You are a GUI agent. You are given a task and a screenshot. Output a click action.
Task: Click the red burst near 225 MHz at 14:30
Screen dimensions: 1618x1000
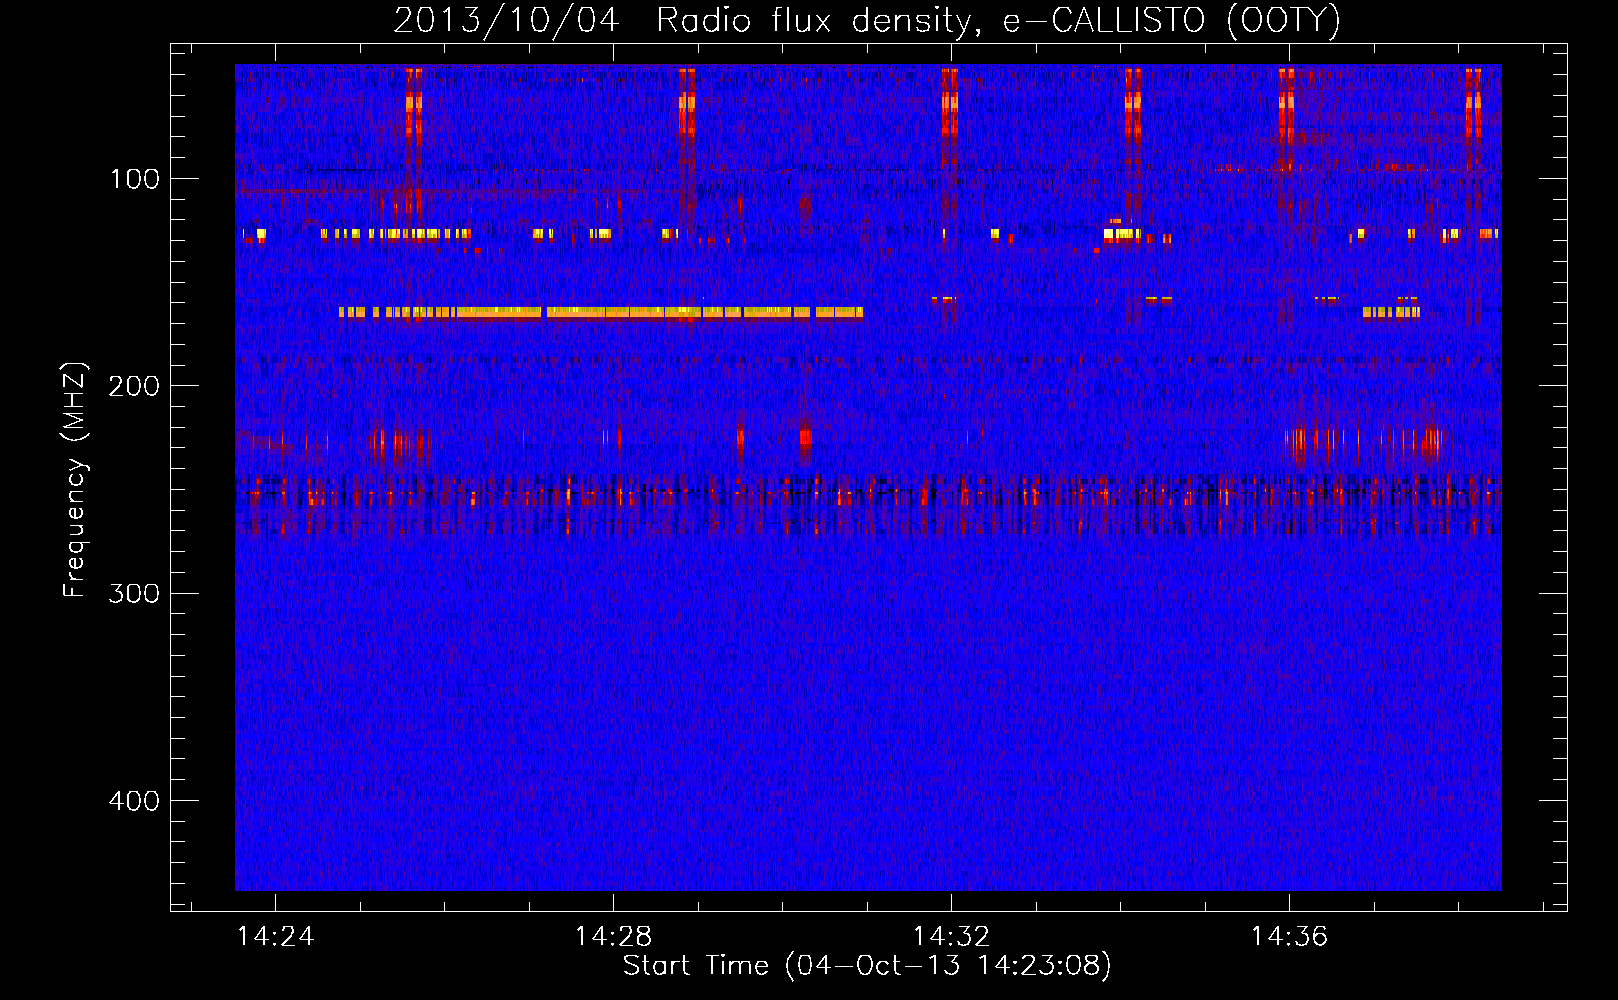point(805,438)
